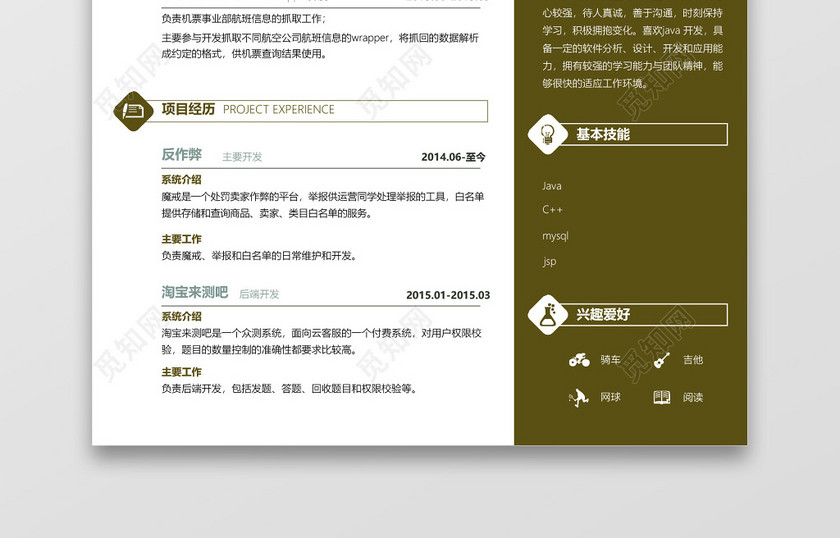Click the project experience diamond icon
Image resolution: width=840 pixels, height=538 pixels.
[x=133, y=111]
